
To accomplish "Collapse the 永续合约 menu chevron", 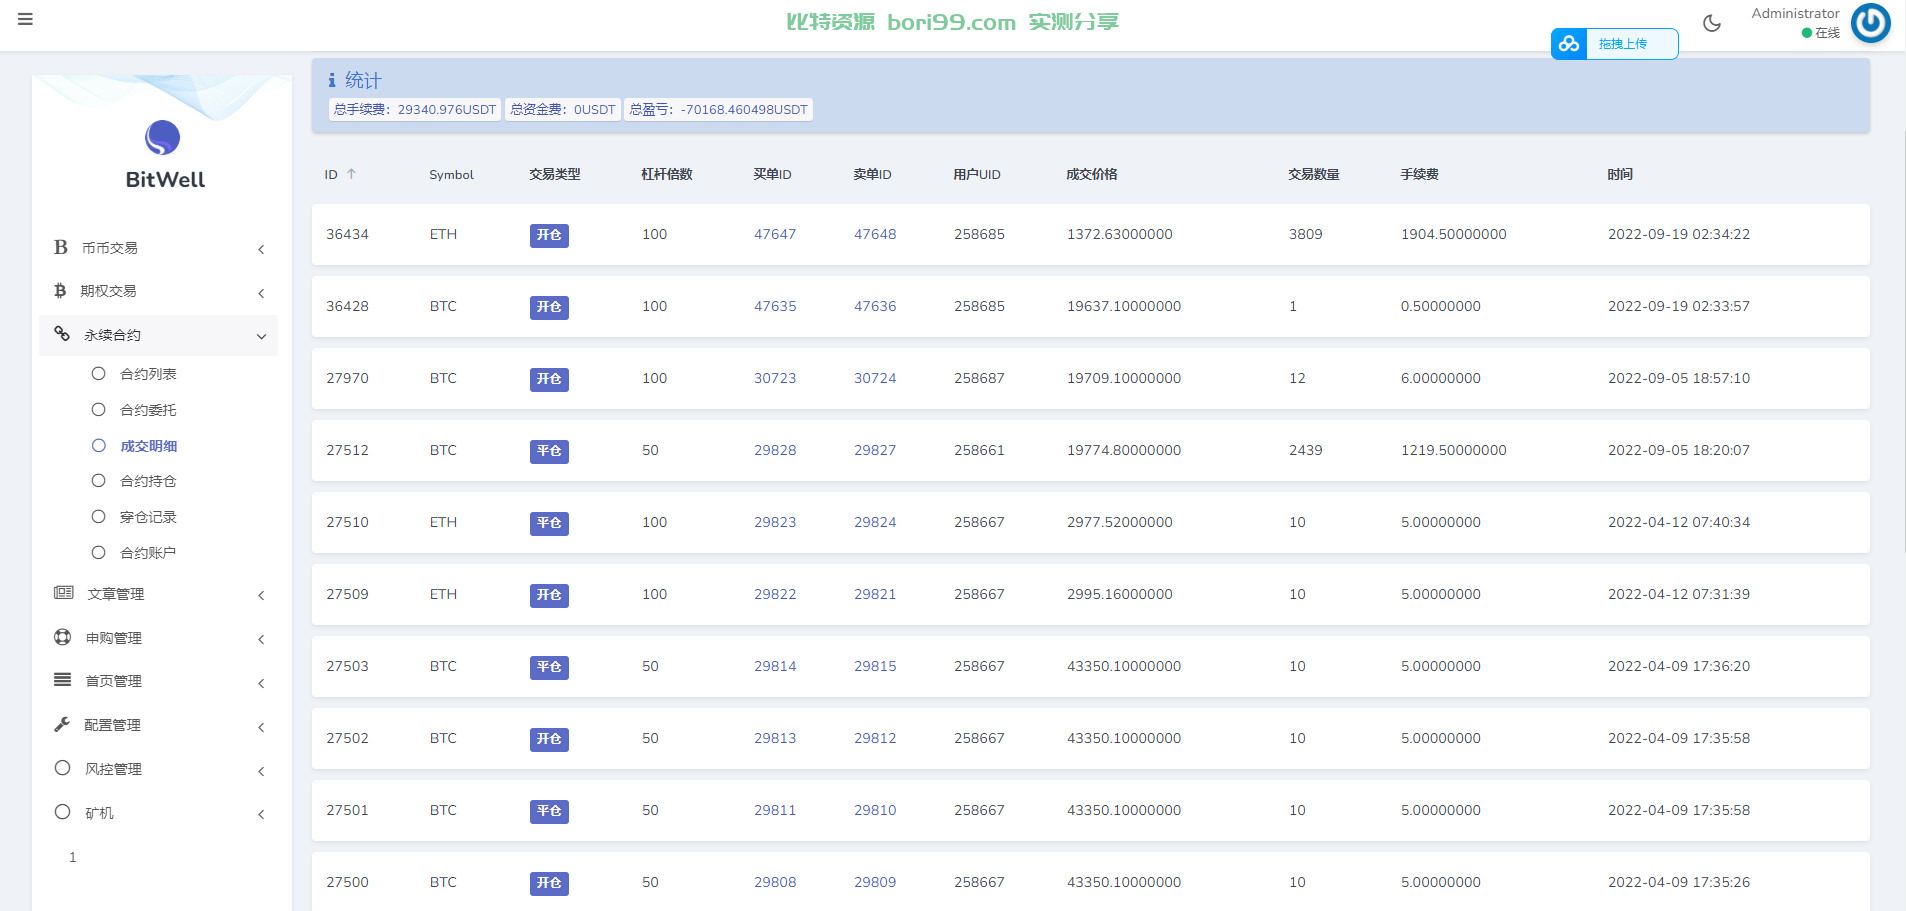I will click(x=261, y=337).
